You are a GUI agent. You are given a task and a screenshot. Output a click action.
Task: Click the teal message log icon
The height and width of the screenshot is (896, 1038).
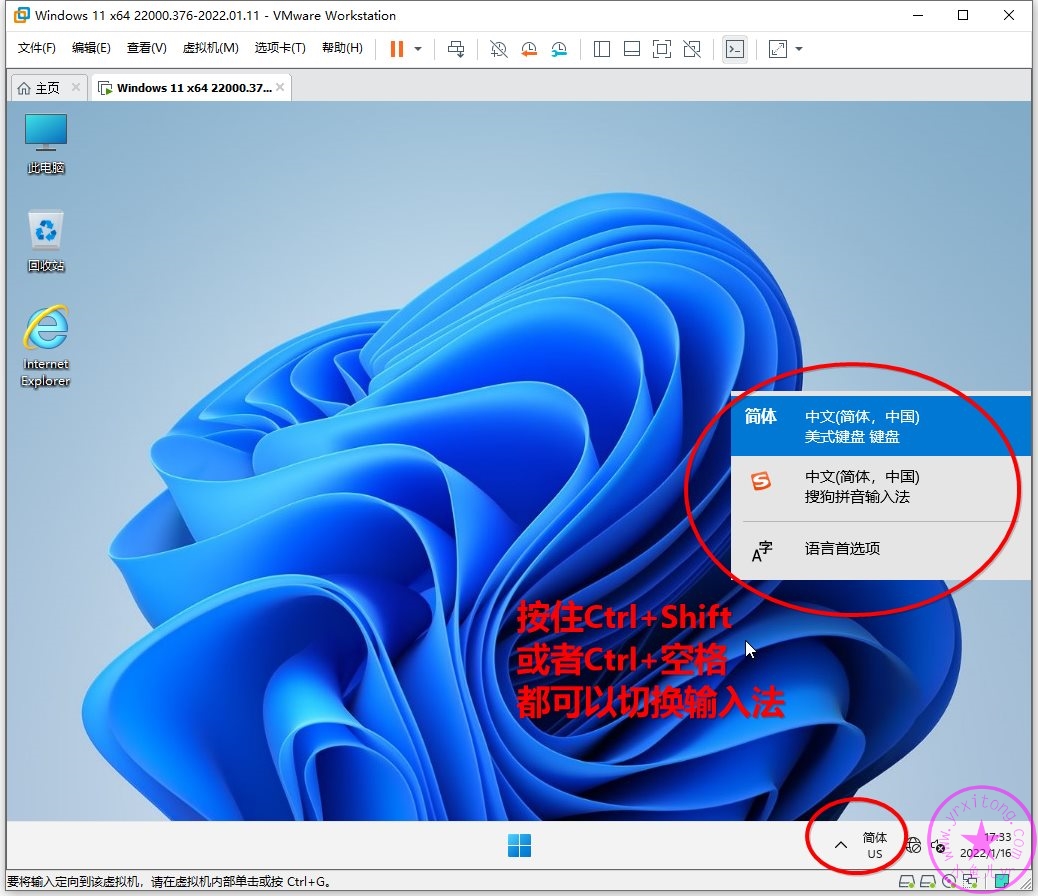point(1002,881)
